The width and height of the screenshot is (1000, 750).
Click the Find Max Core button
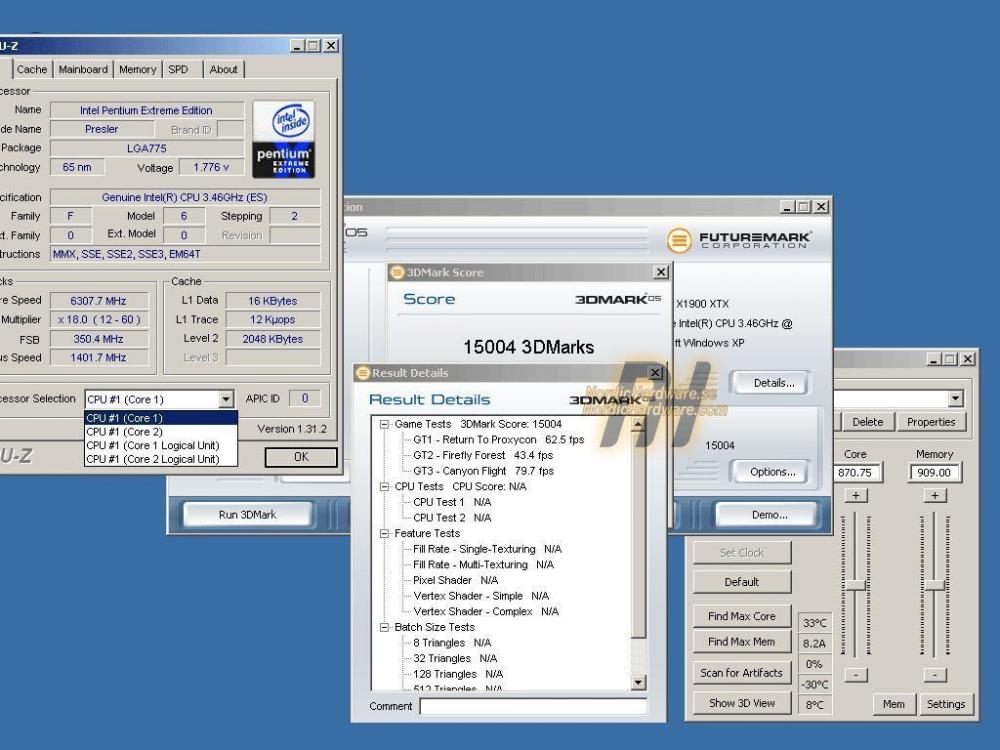[x=741, y=616]
